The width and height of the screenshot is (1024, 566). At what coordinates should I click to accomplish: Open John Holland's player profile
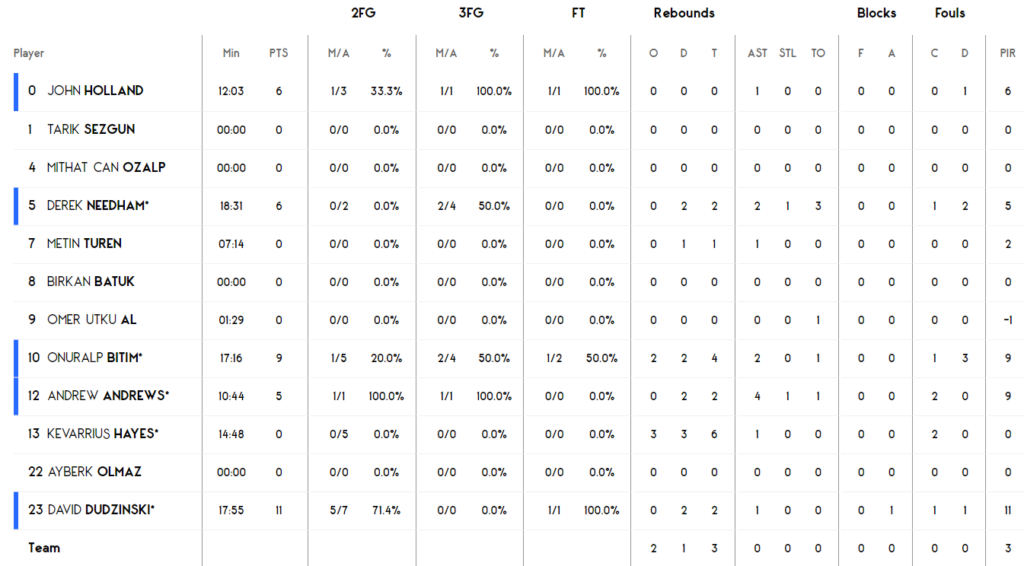[x=95, y=91]
